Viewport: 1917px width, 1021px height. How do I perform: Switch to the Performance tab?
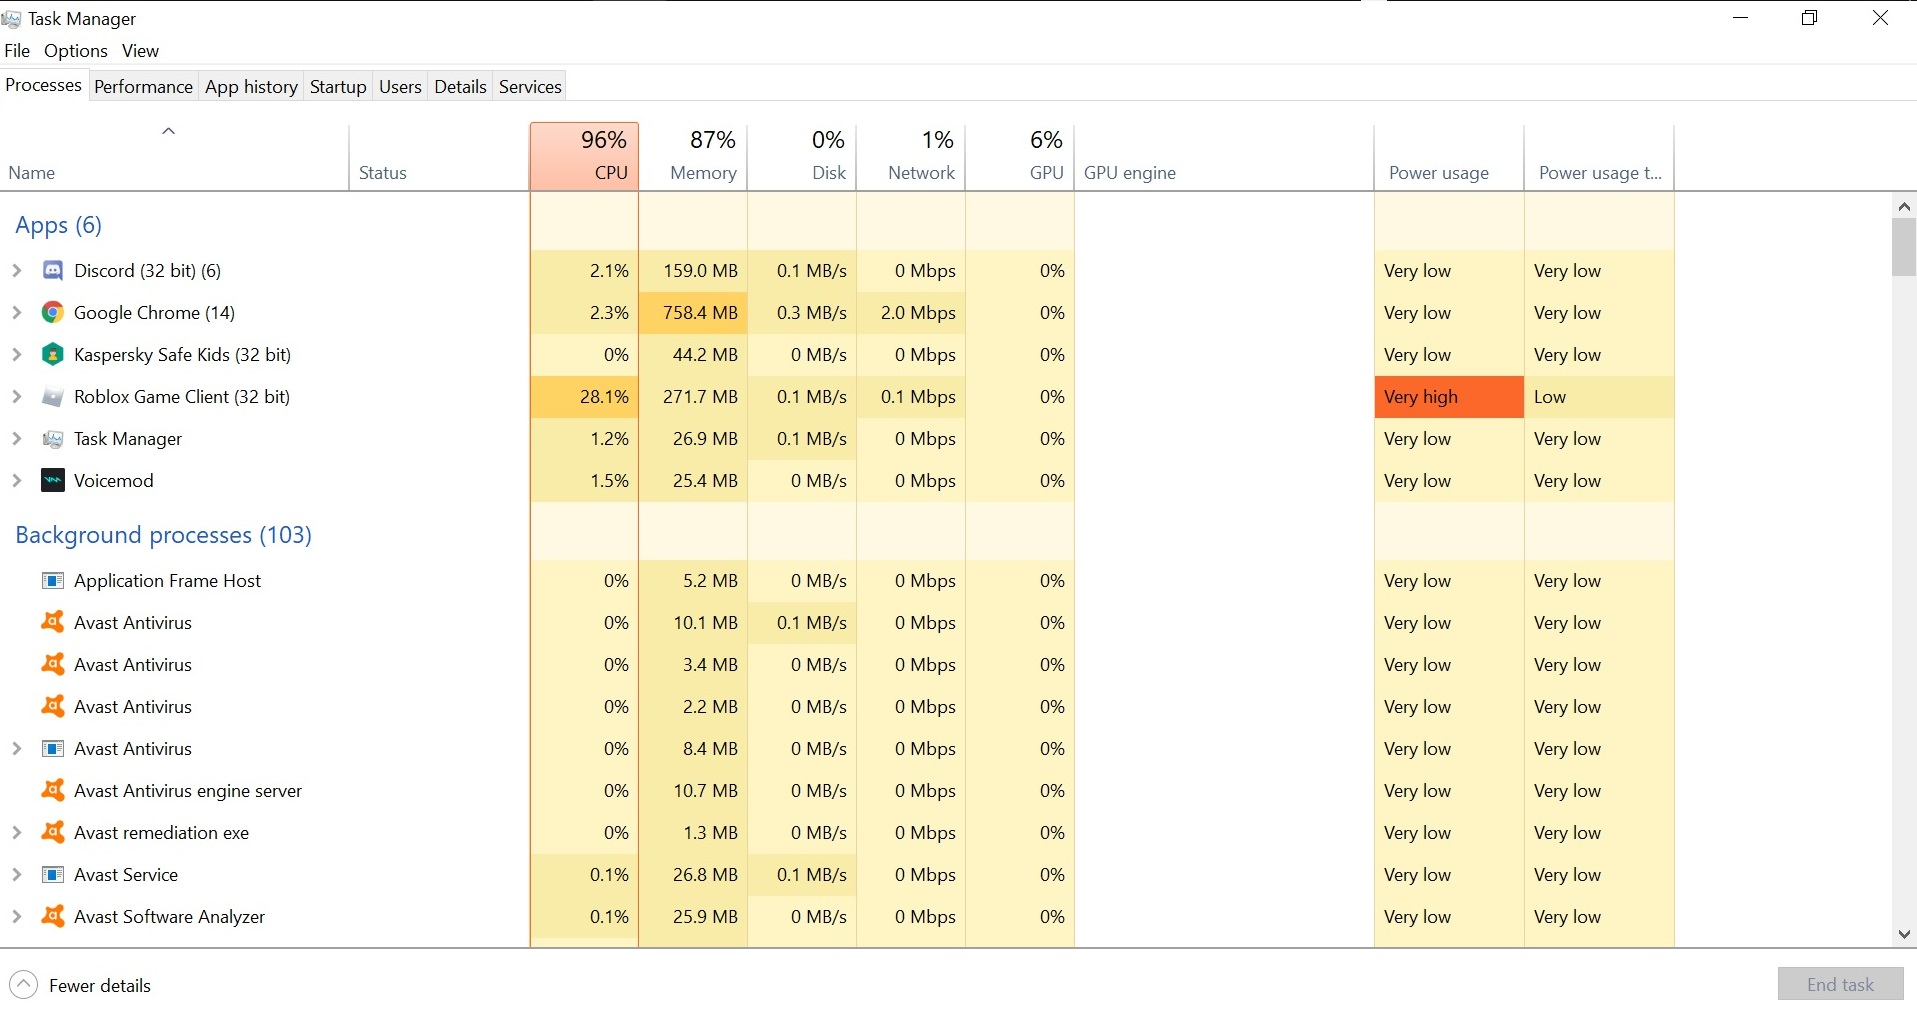pos(143,87)
